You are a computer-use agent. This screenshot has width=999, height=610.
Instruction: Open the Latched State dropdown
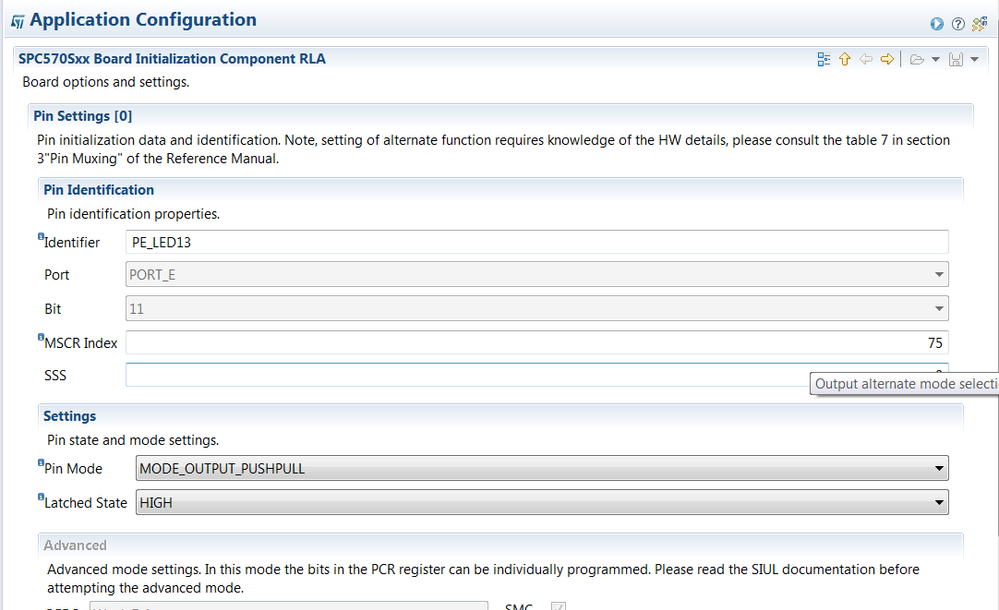click(x=541, y=503)
